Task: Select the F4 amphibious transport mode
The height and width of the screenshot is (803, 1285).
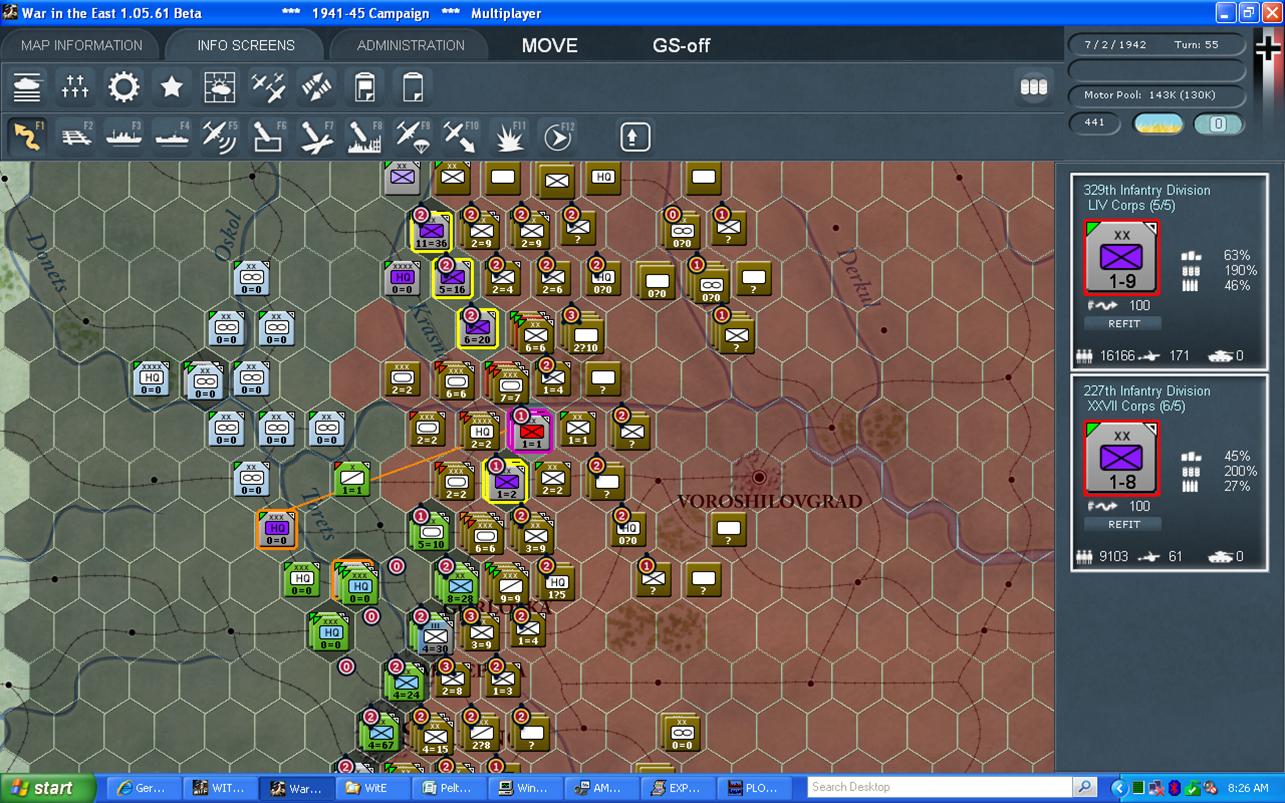Action: click(x=172, y=136)
